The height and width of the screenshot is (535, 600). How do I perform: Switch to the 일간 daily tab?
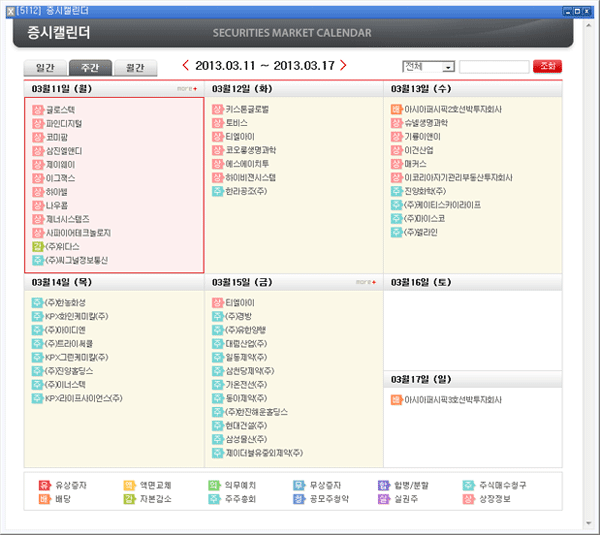pyautogui.click(x=44, y=68)
